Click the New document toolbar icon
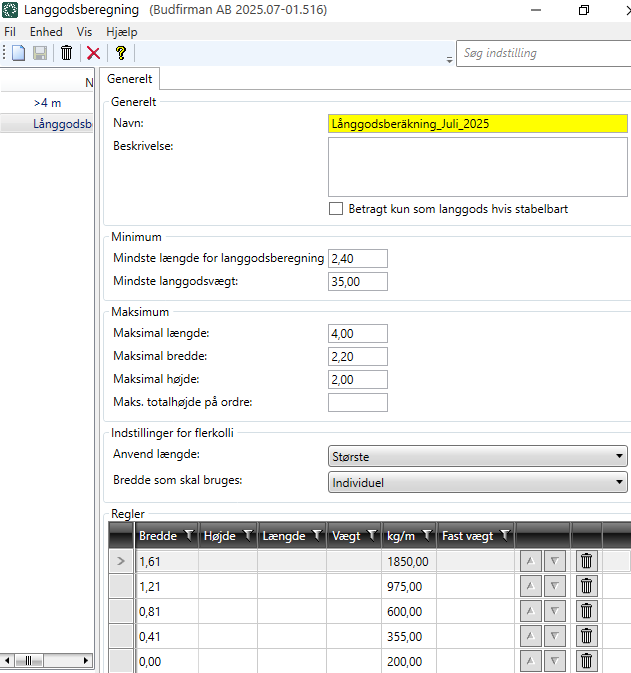631x673 pixels. pos(18,53)
